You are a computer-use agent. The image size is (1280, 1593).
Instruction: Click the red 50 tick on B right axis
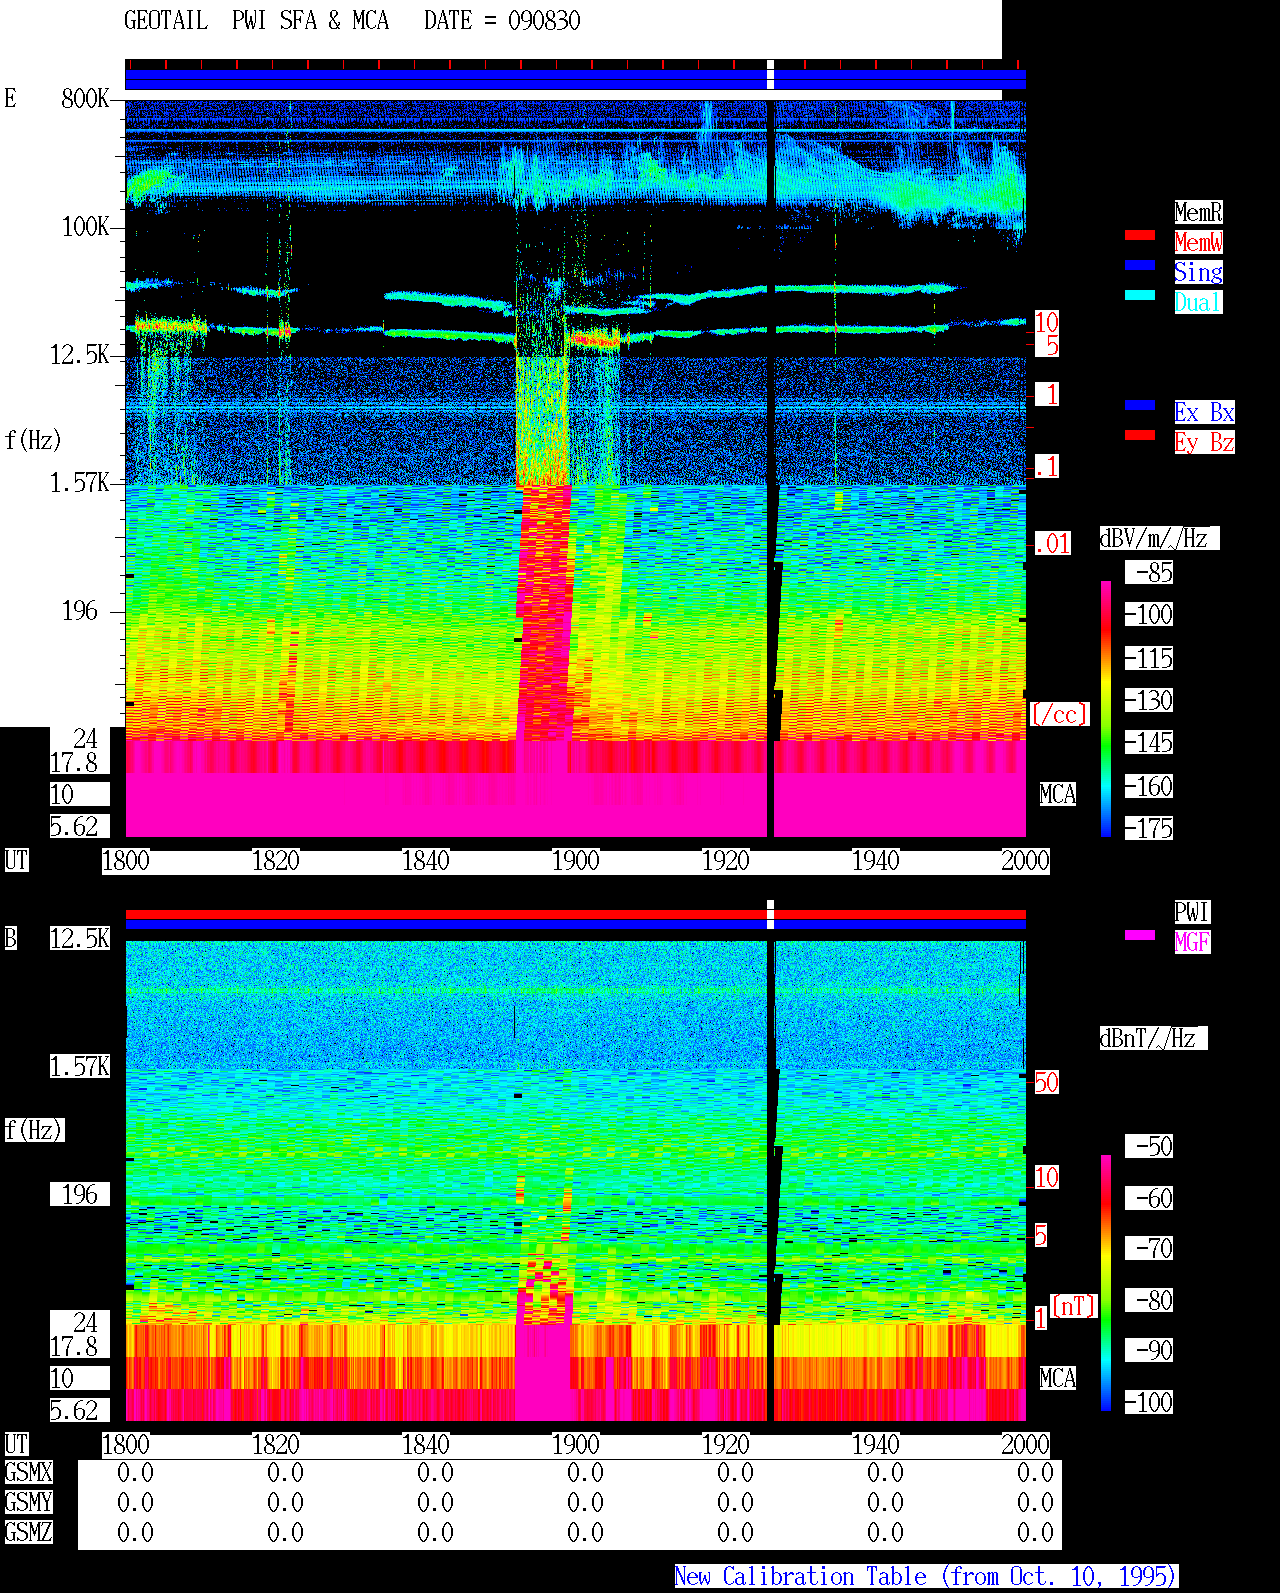point(1046,1082)
